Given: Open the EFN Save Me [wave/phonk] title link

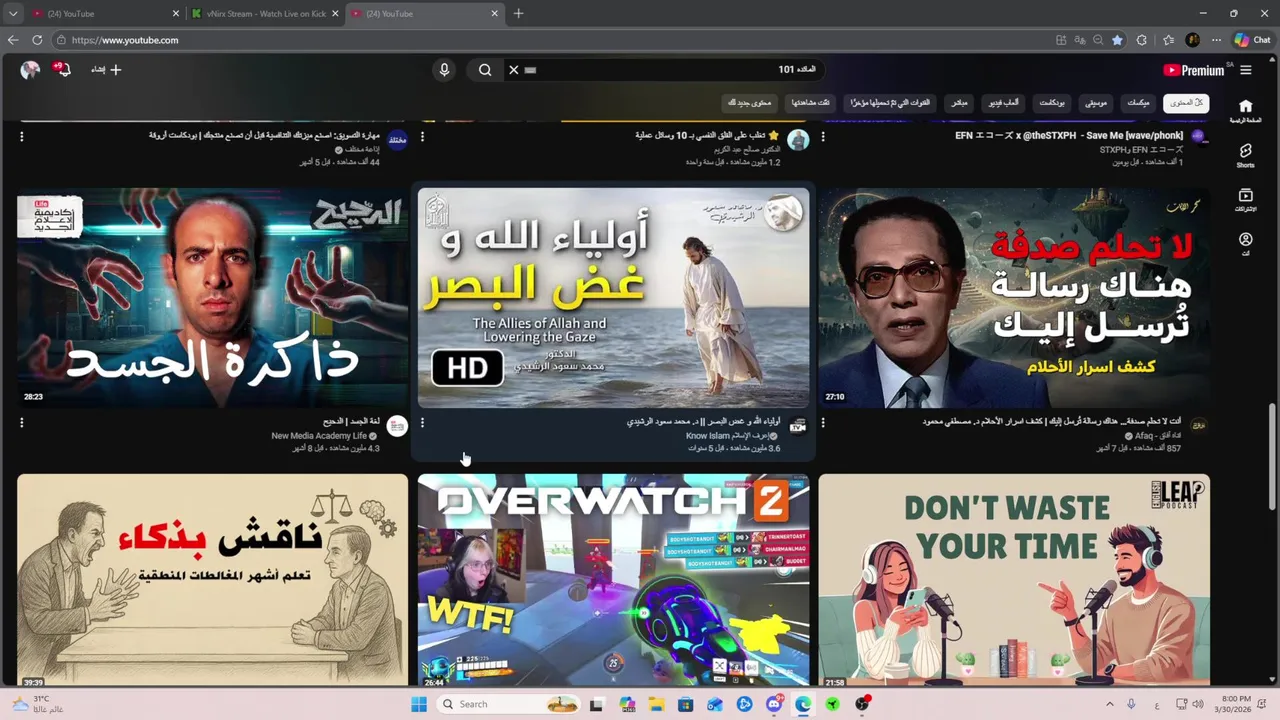Looking at the screenshot, I should (x=1068, y=135).
